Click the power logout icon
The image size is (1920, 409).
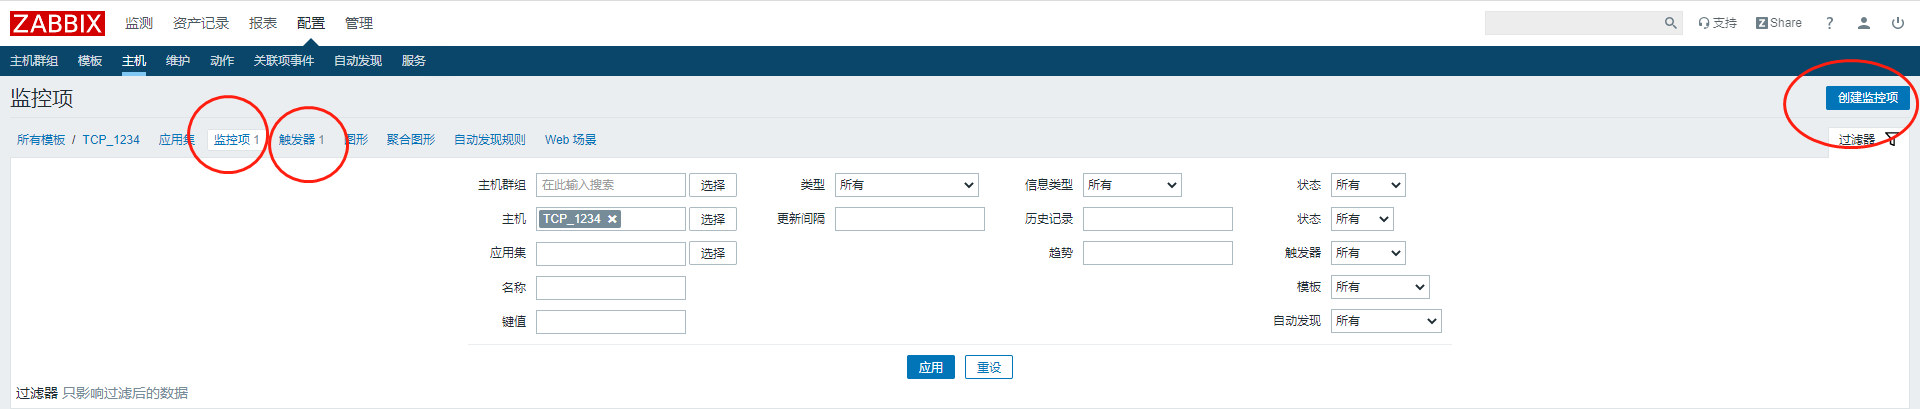coord(1897,23)
